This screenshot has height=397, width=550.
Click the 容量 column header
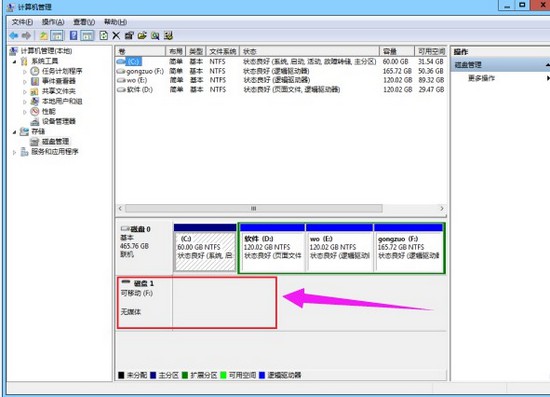pyautogui.click(x=397, y=51)
